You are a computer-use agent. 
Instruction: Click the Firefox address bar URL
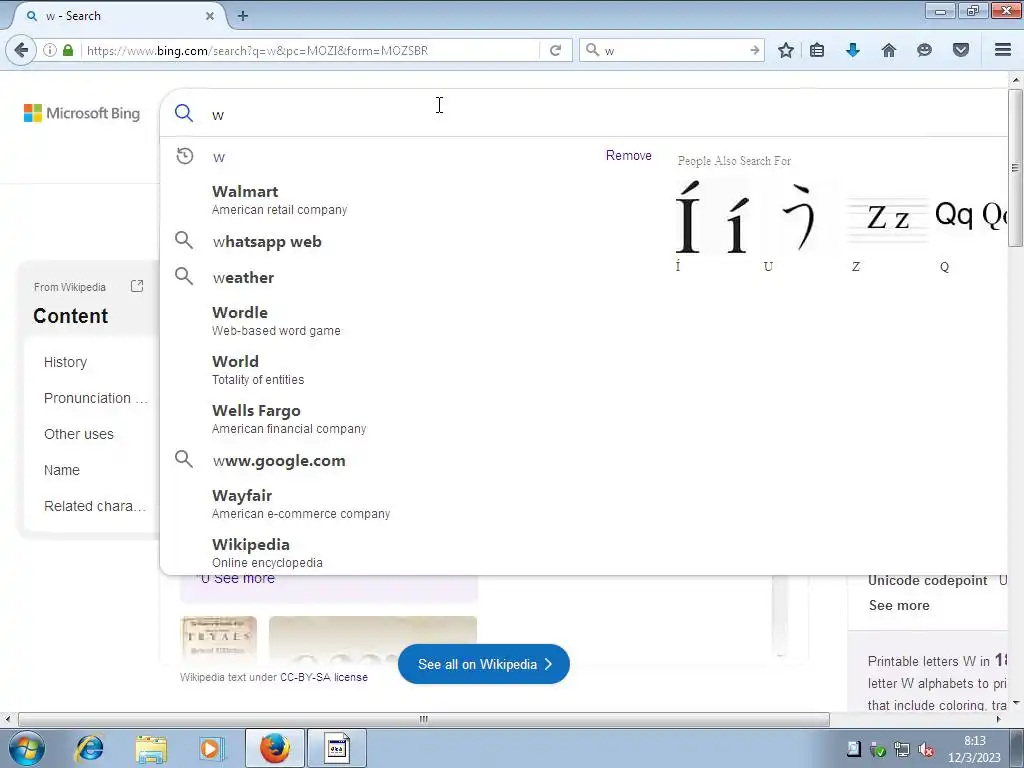tap(310, 50)
